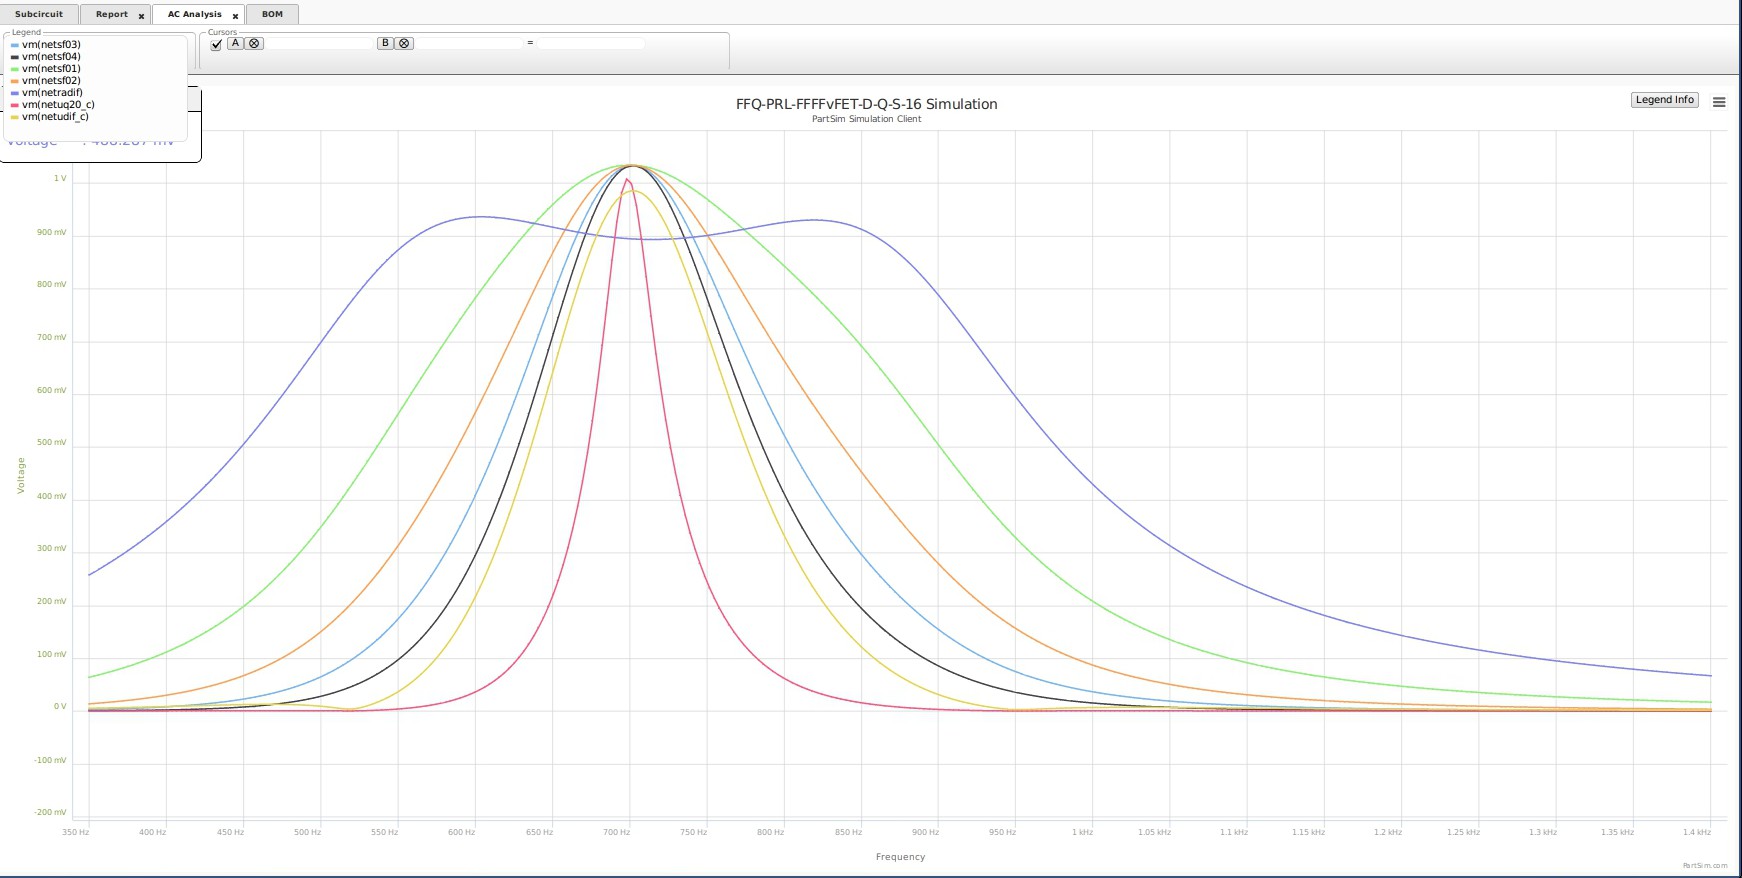Toggle vm(netsf03) trace in the legend

coord(50,45)
